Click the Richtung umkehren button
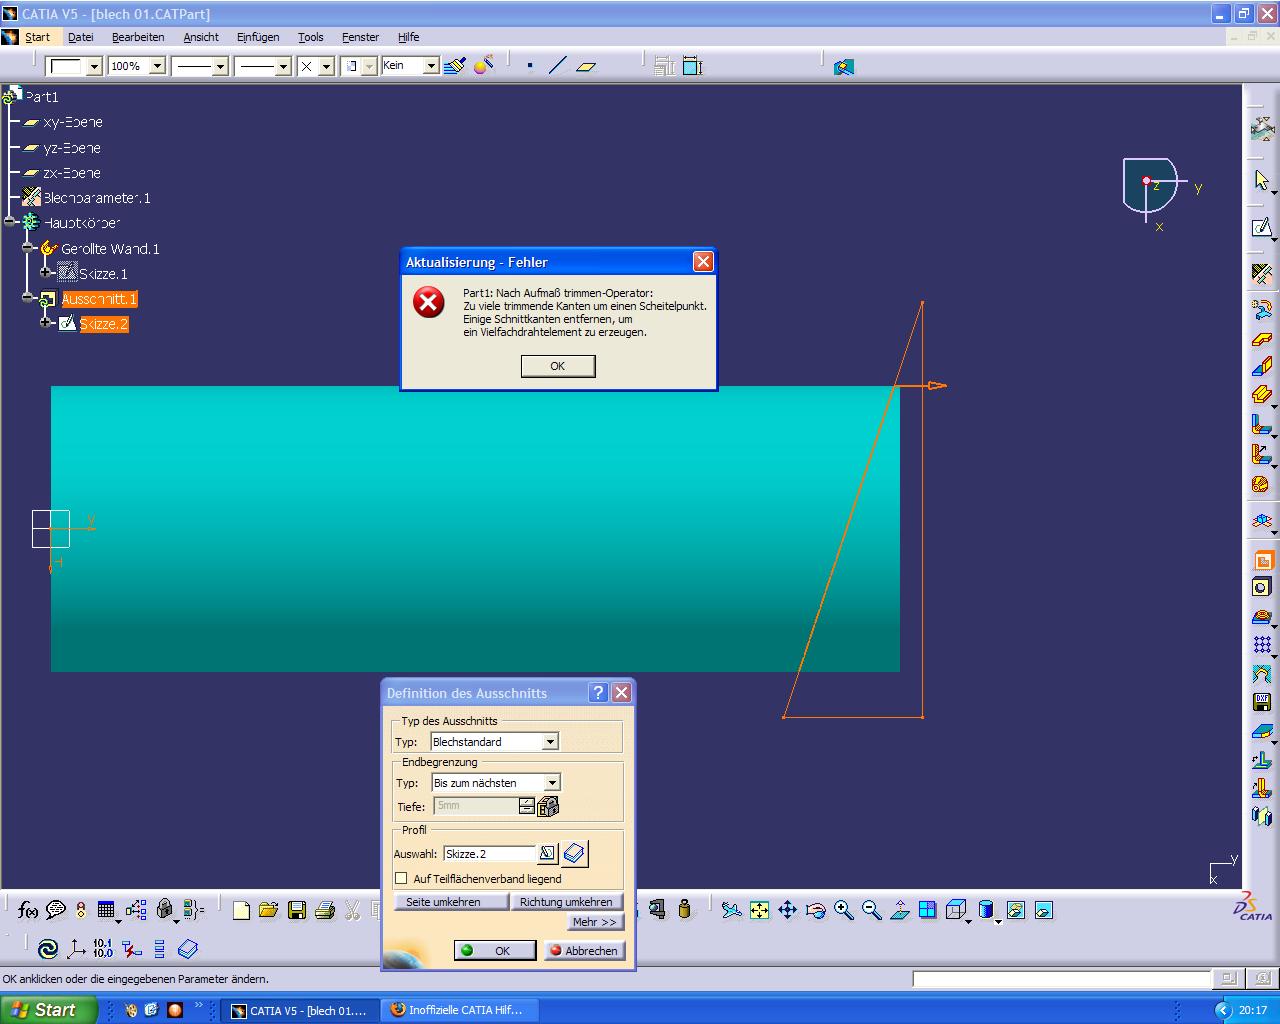 (x=566, y=902)
